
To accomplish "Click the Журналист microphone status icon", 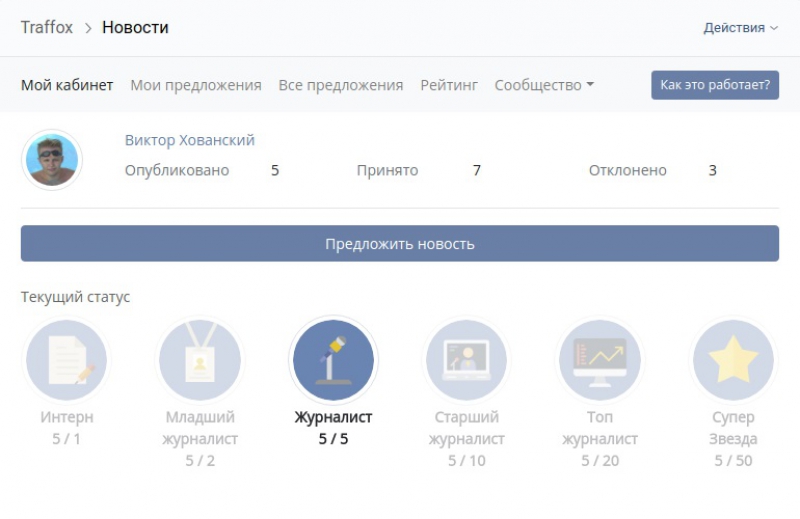I will 333,360.
